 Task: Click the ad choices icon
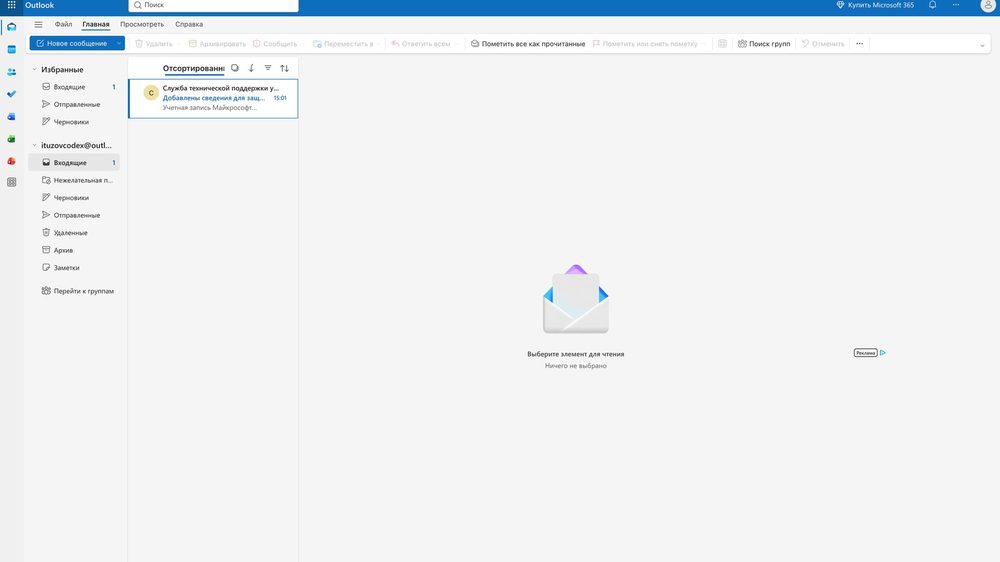pos(883,353)
